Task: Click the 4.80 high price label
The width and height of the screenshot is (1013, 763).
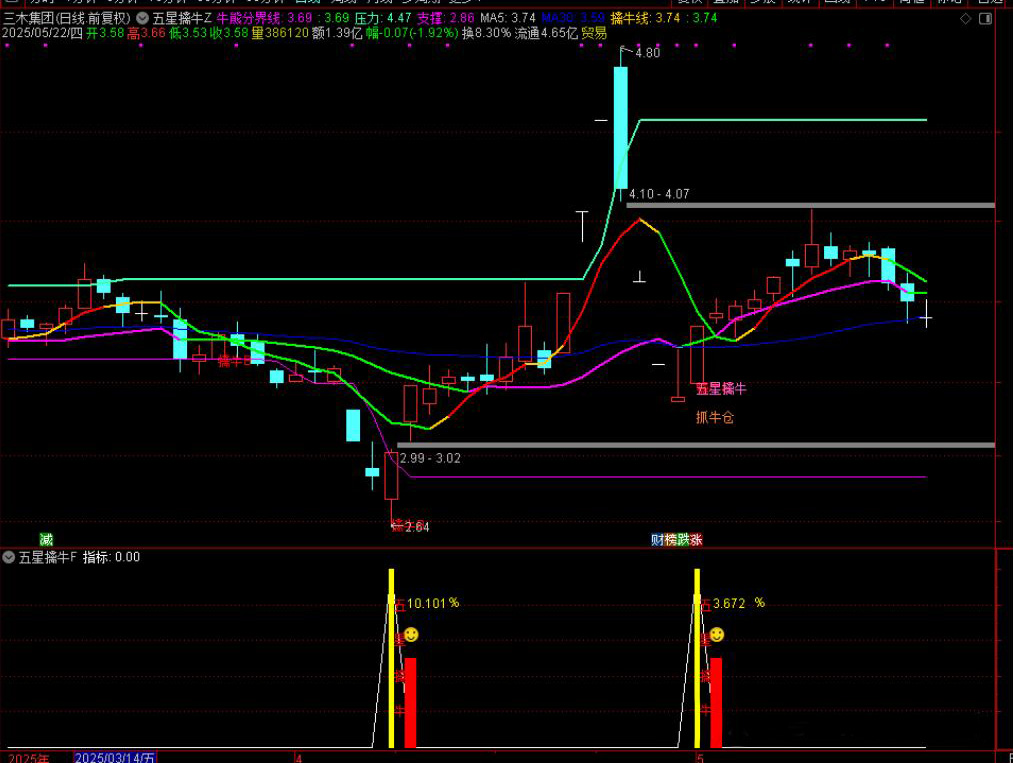Action: [647, 53]
